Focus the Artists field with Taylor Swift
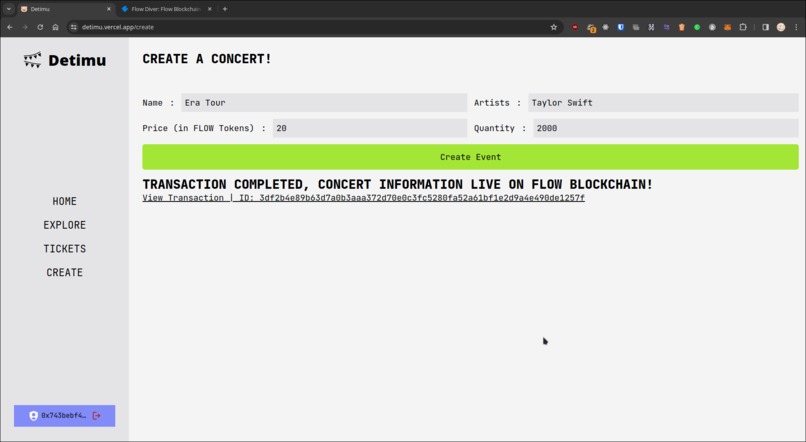The height and width of the screenshot is (442, 806). pyautogui.click(x=663, y=103)
